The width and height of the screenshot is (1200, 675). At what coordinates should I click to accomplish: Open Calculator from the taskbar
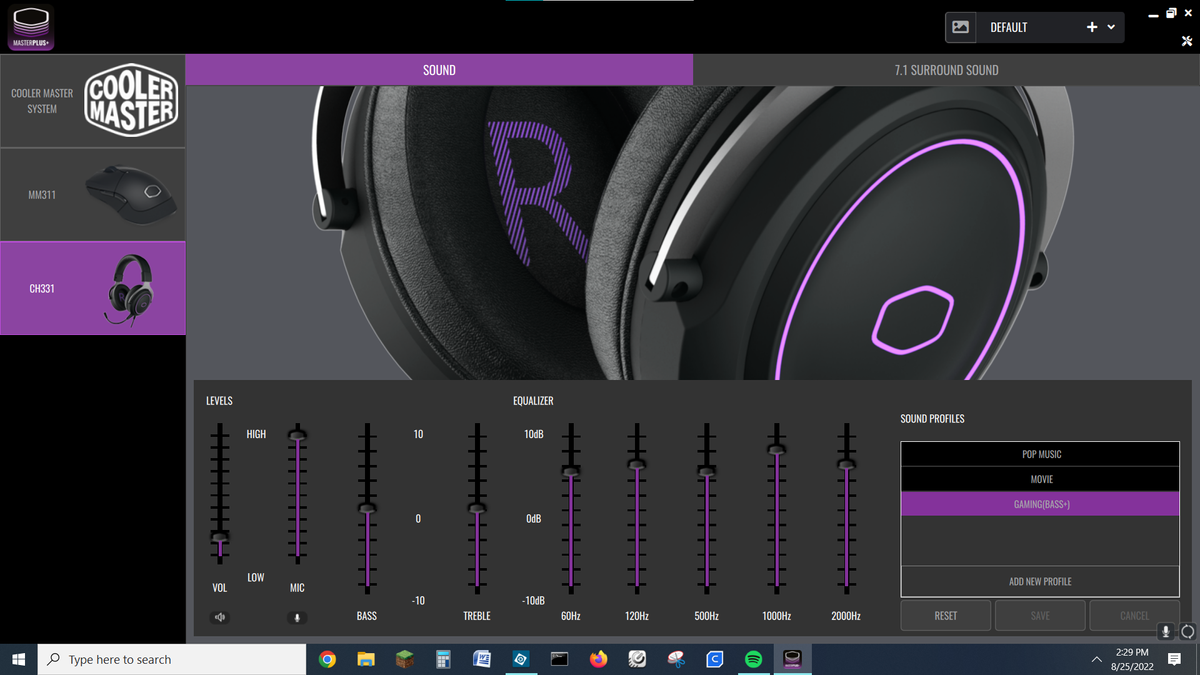point(443,659)
